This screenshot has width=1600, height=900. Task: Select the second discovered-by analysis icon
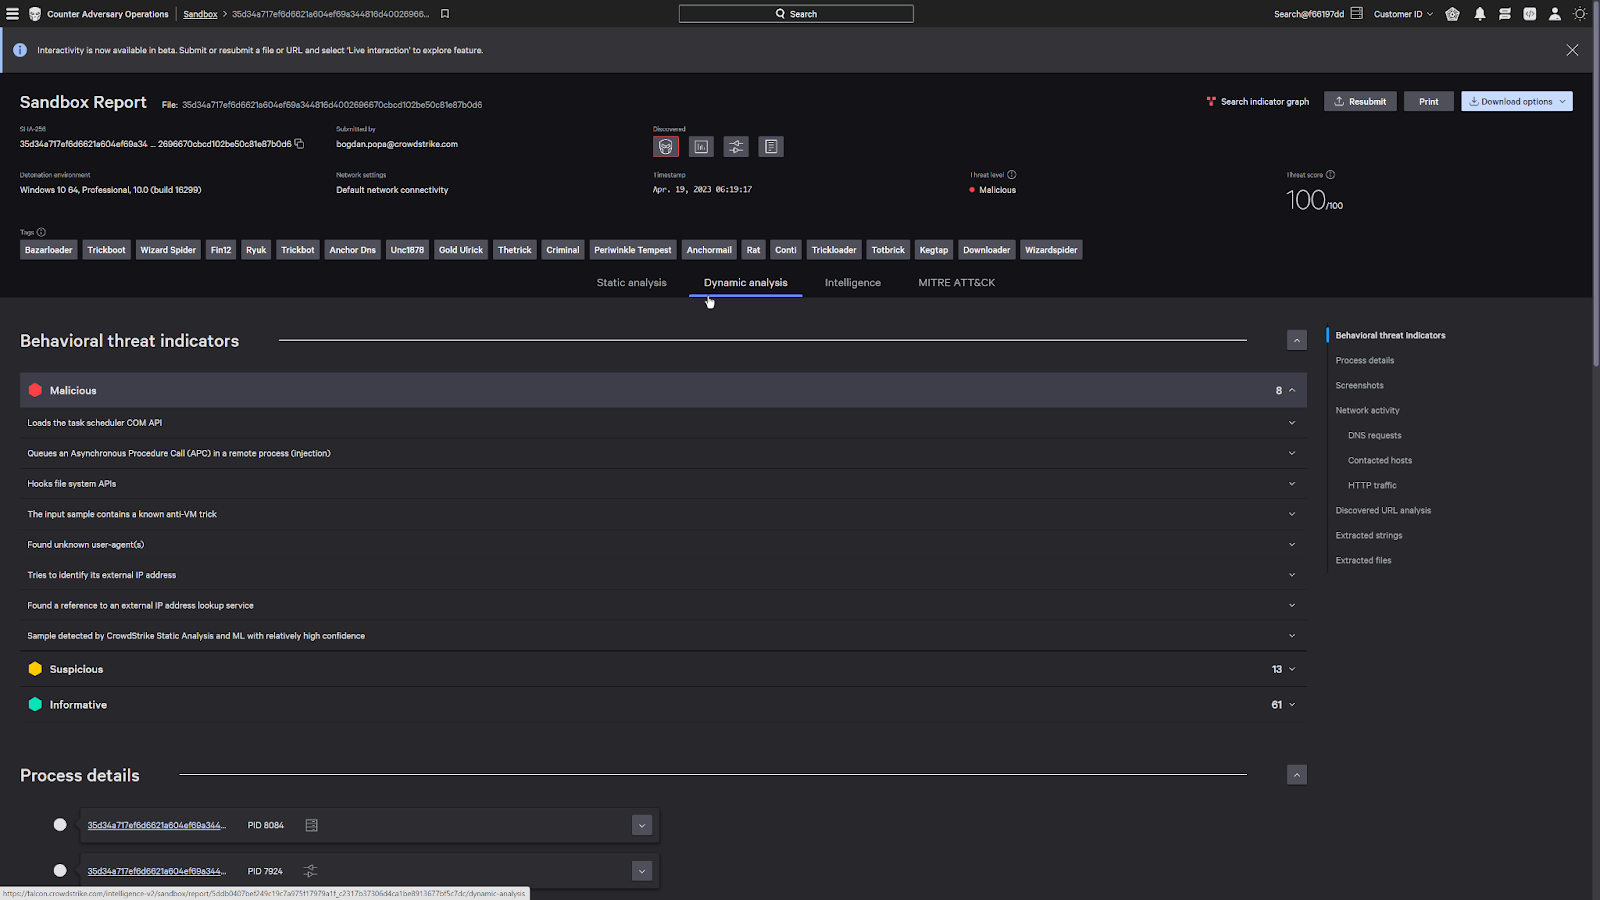[701, 147]
